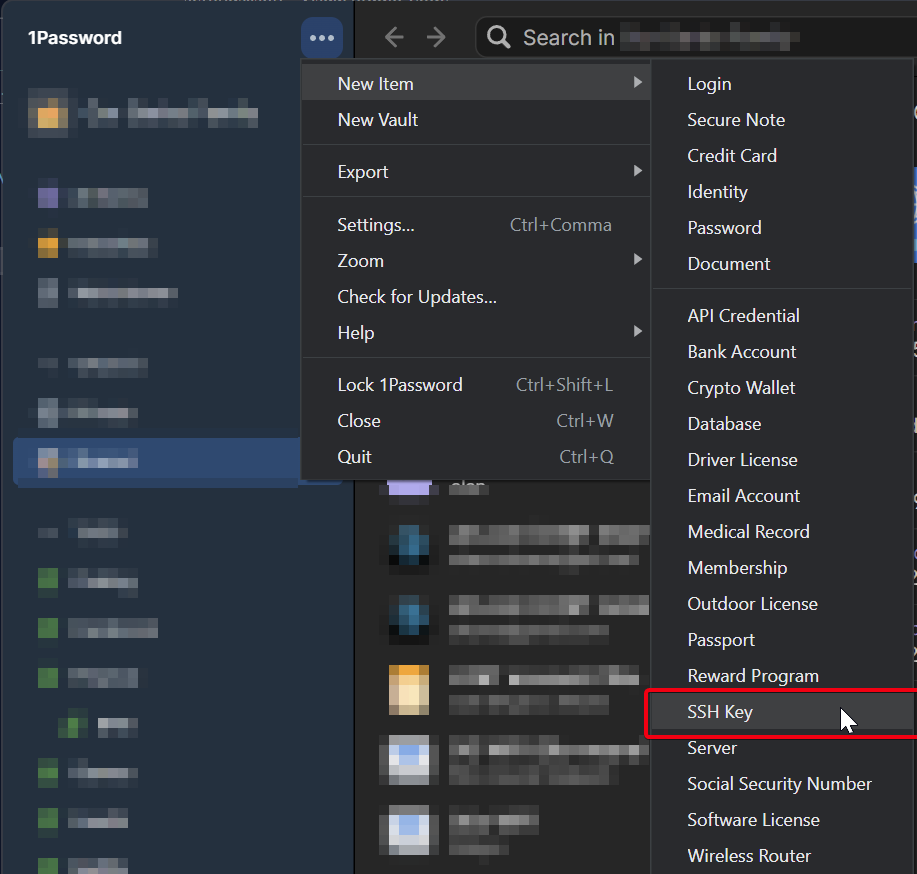Open Settings from the menu

point(376,225)
